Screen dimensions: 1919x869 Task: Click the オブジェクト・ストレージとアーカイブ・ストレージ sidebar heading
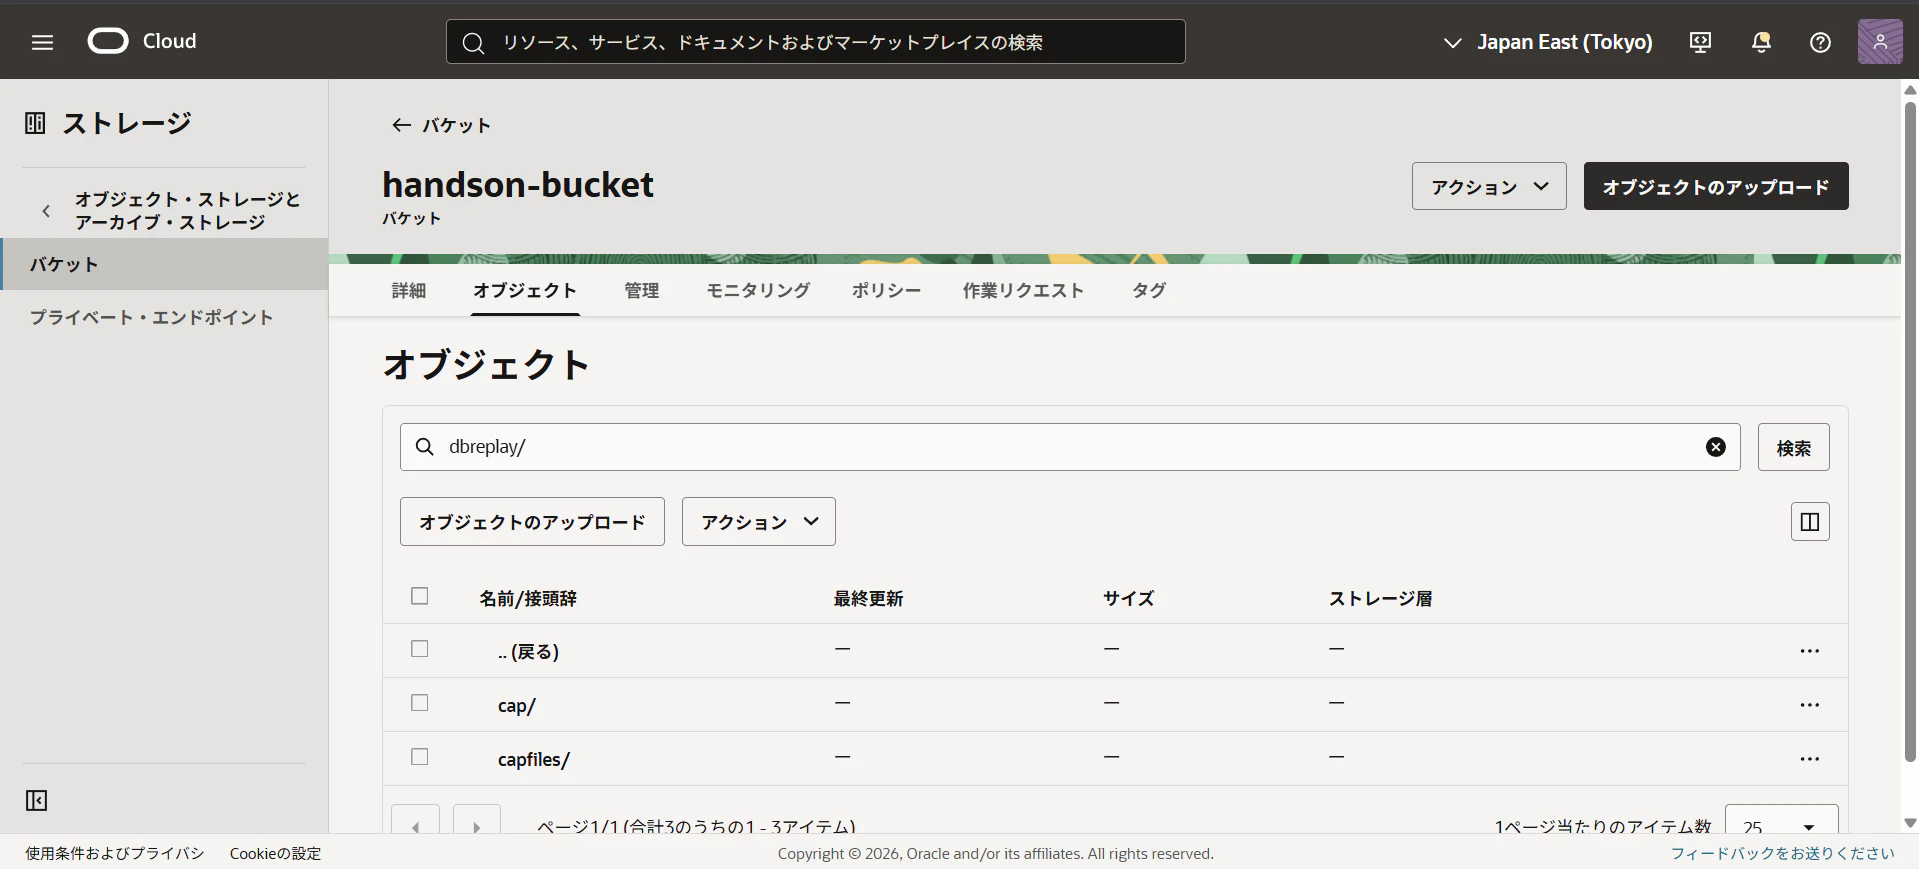[x=188, y=210]
